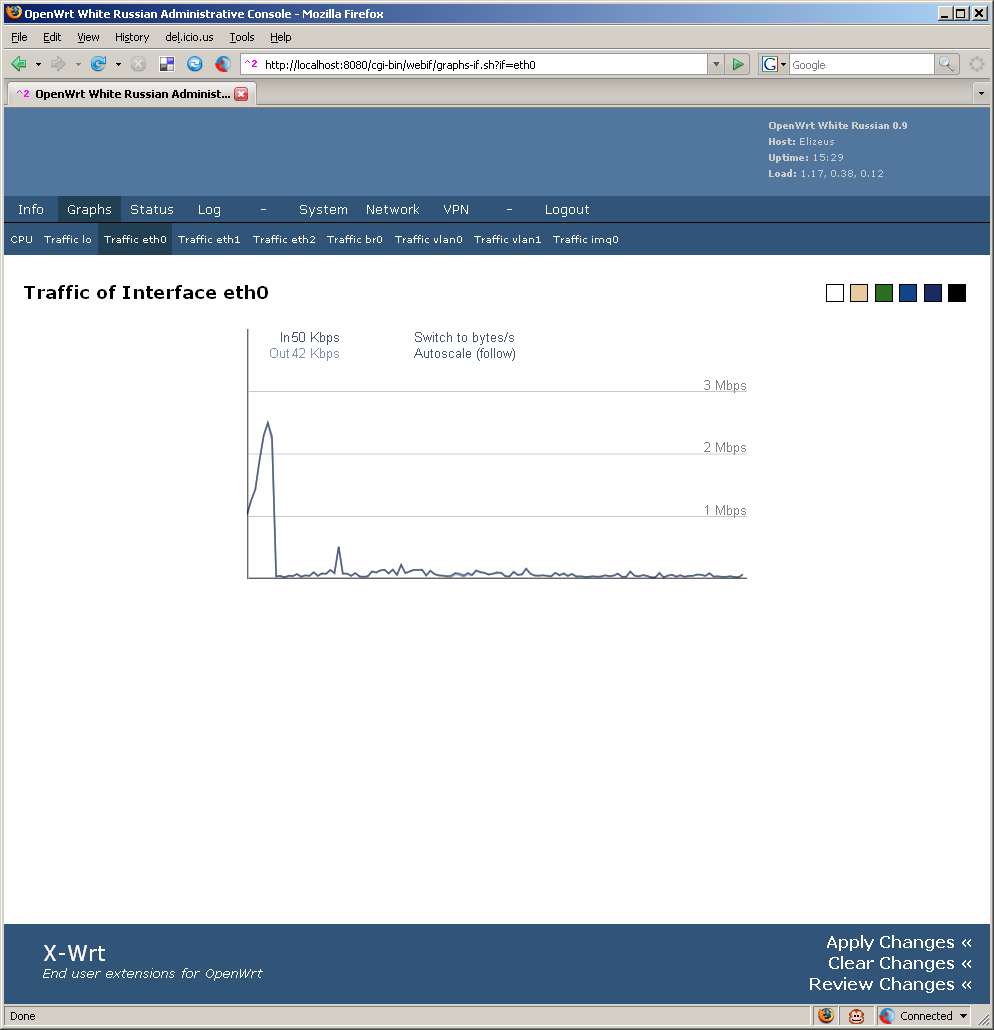Show the Traffic lo graph
The height and width of the screenshot is (1030, 994).
click(68, 240)
